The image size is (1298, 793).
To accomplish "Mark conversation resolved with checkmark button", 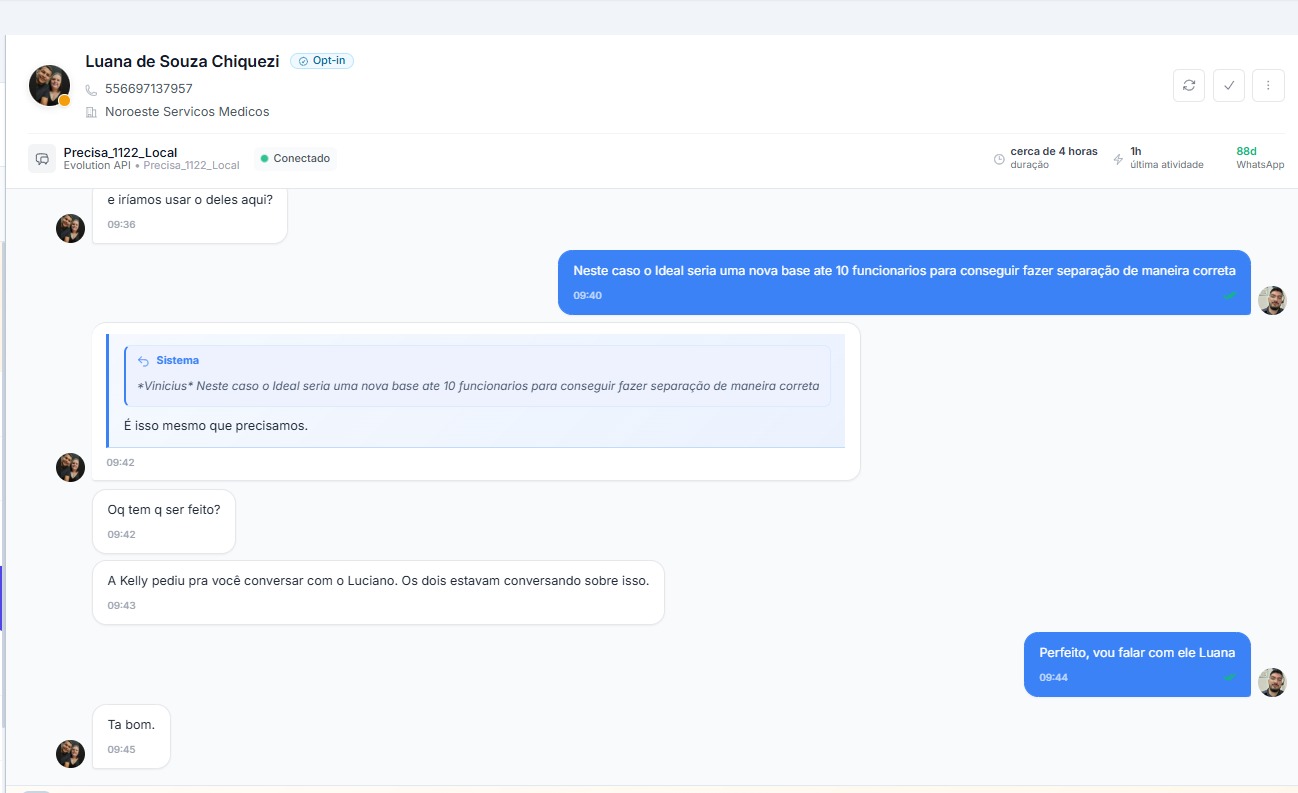I will point(1228,86).
